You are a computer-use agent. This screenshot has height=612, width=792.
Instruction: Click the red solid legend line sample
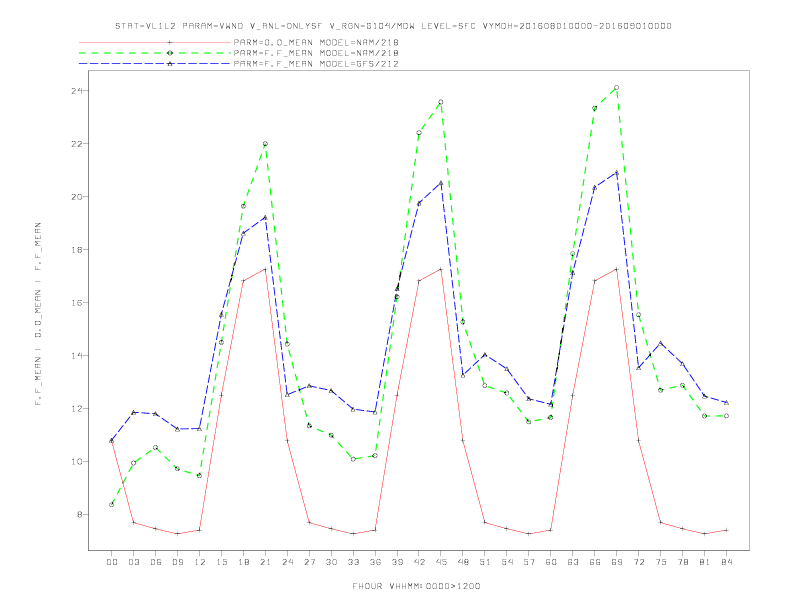point(155,42)
